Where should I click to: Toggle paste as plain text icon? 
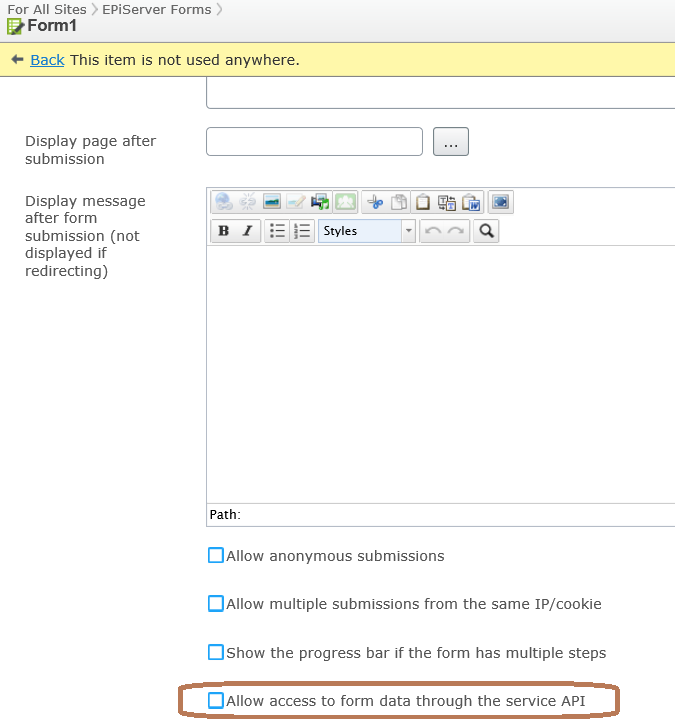pyautogui.click(x=446, y=202)
